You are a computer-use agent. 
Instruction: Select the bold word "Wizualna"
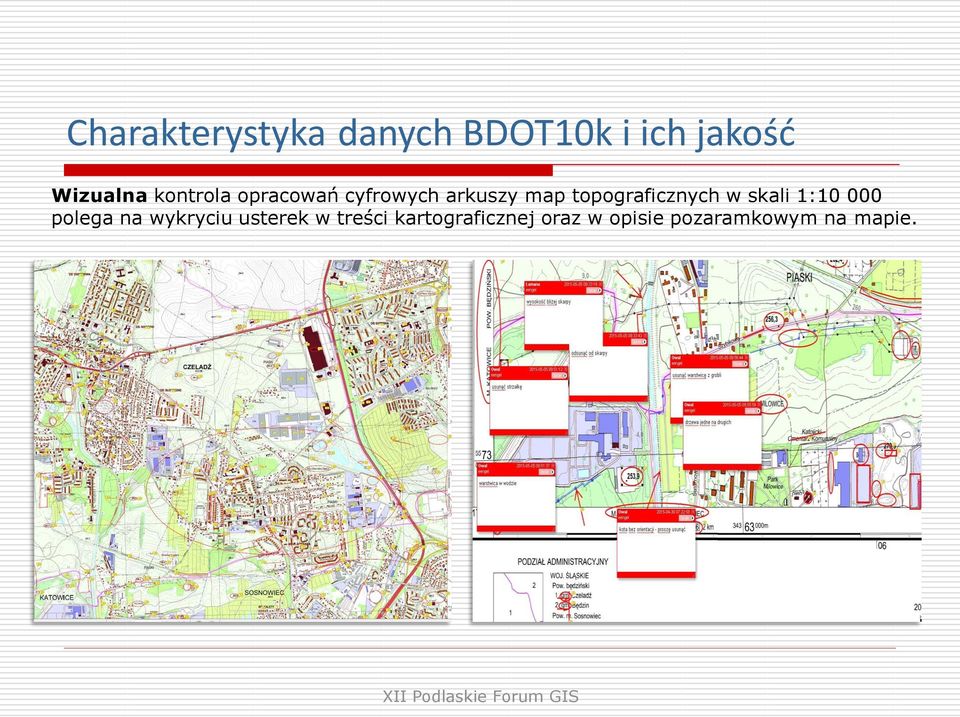[99, 195]
